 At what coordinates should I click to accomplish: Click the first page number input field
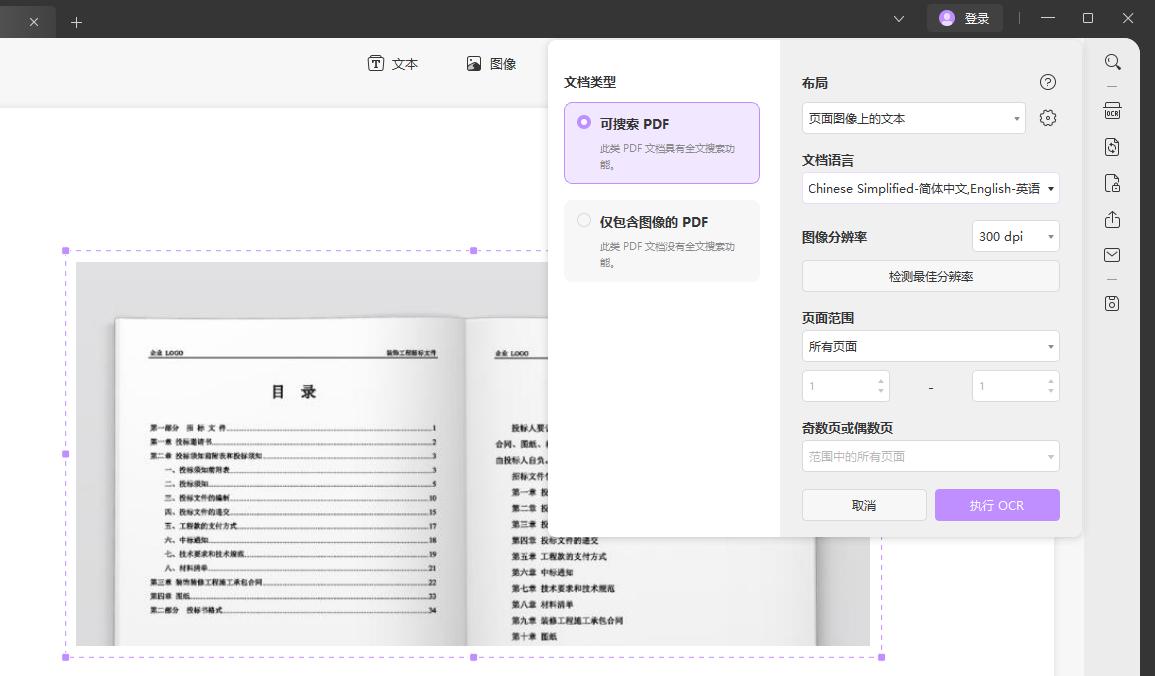(x=840, y=385)
